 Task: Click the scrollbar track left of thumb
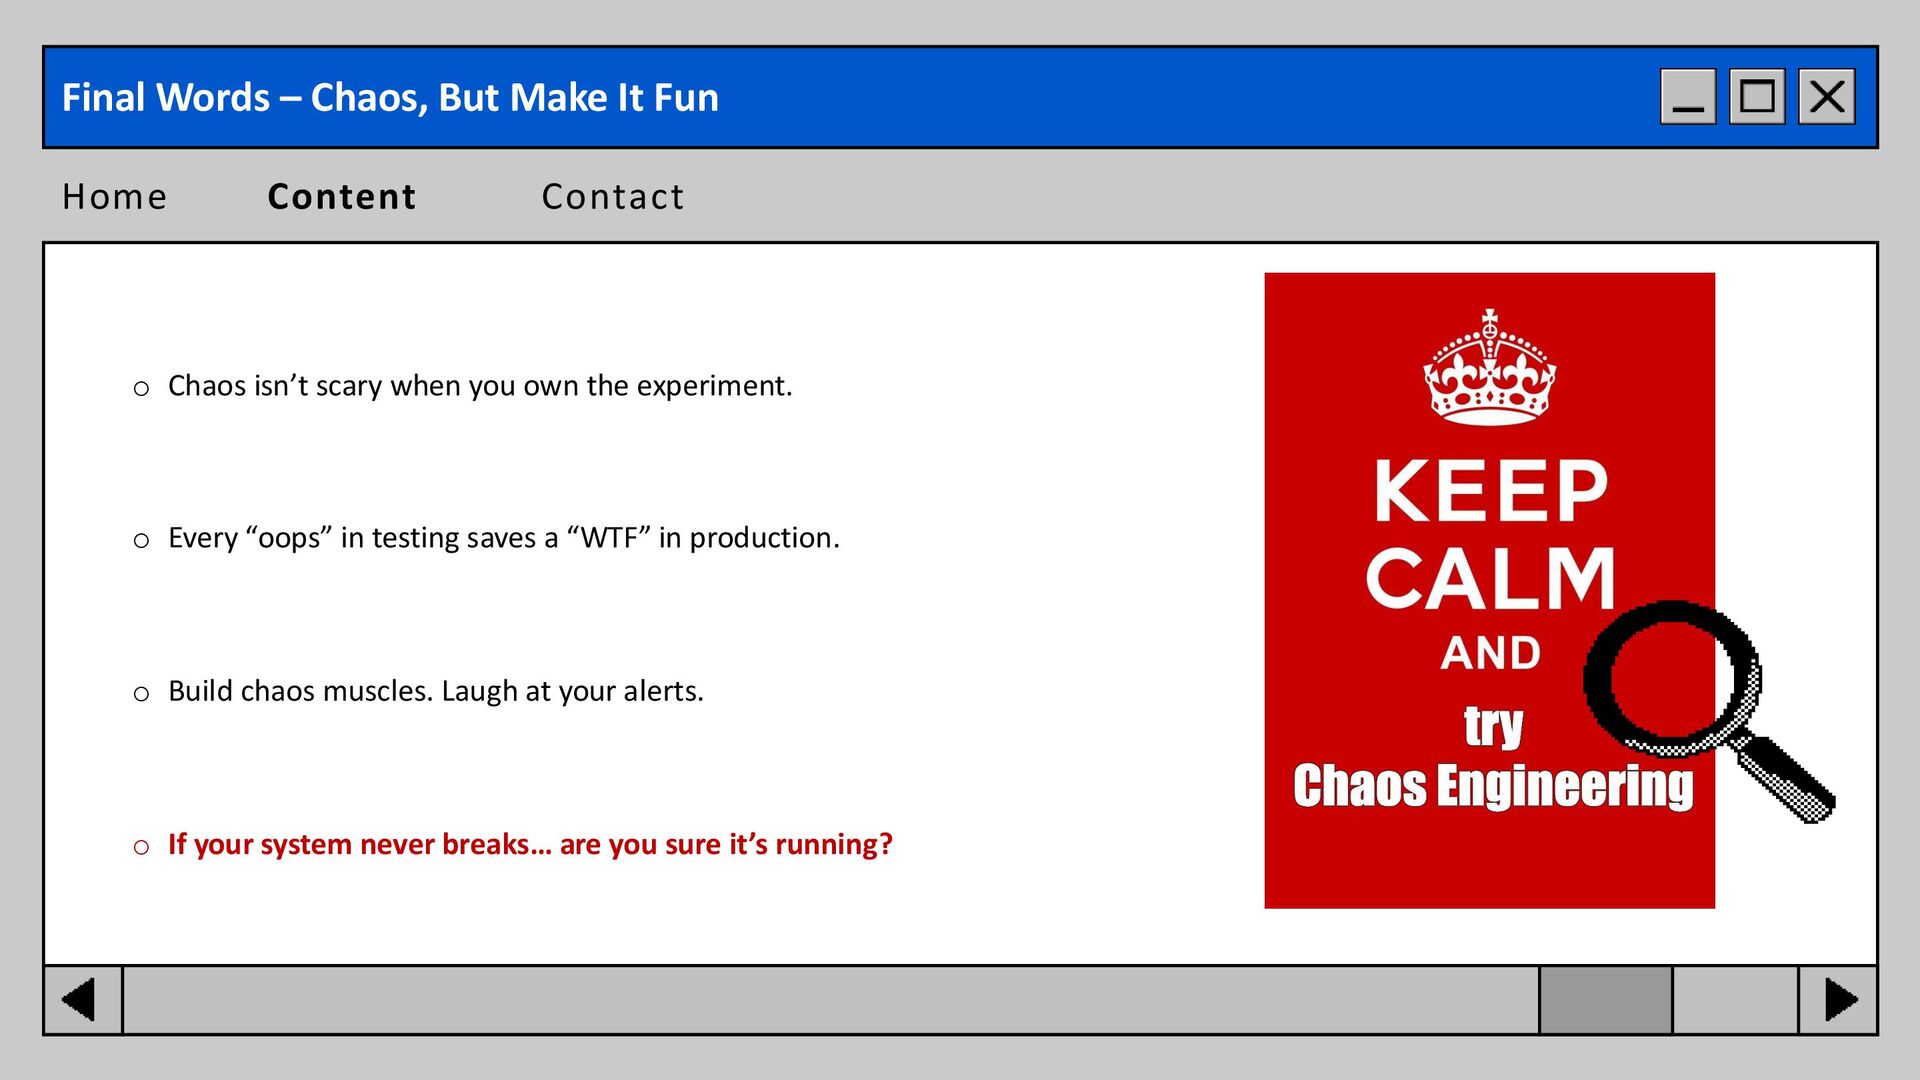[830, 1000]
